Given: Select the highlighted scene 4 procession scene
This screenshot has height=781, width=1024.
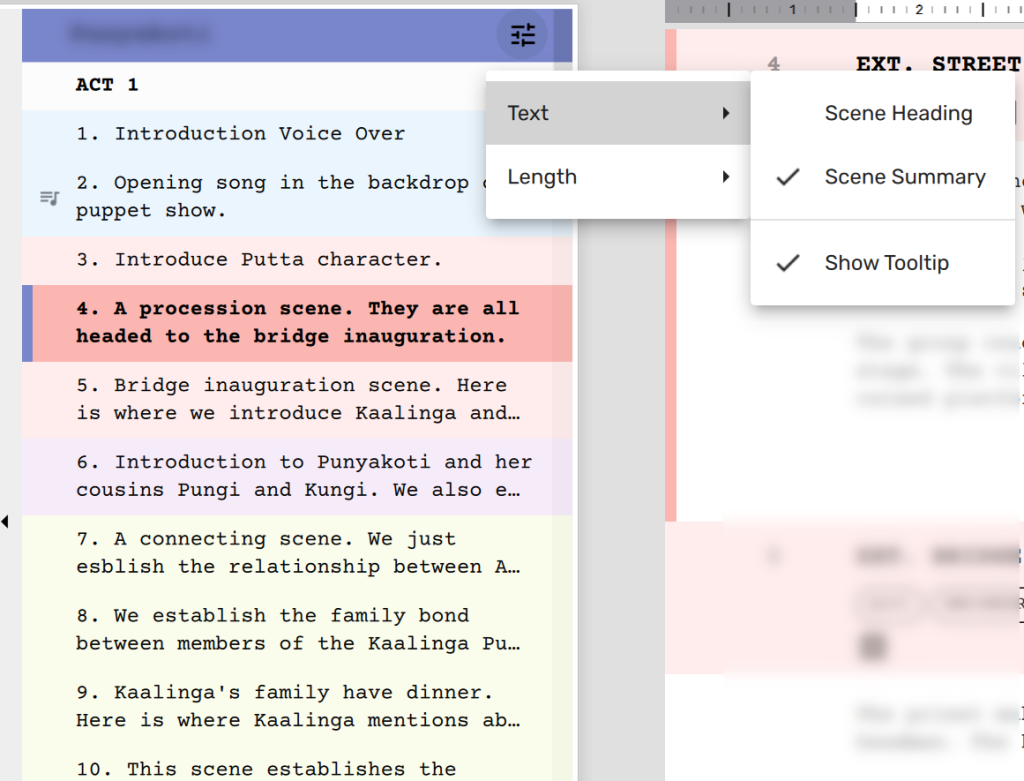Looking at the screenshot, I should click(297, 322).
